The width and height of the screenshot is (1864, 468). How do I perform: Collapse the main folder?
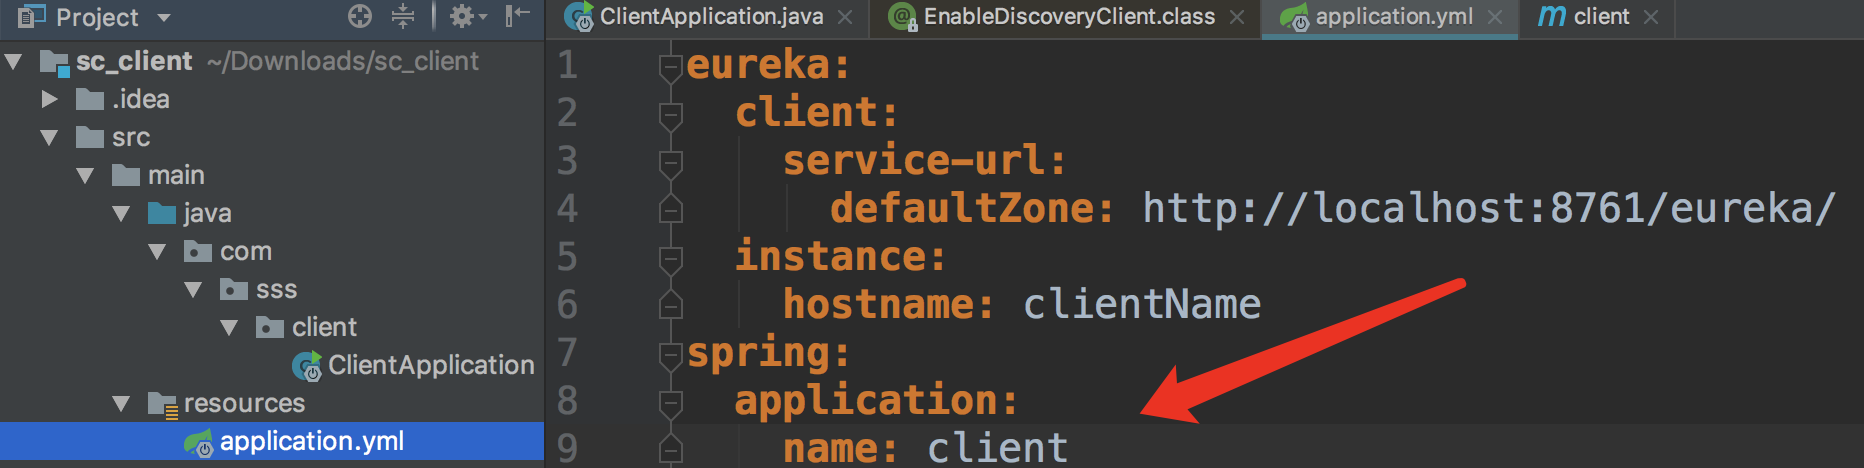point(86,176)
